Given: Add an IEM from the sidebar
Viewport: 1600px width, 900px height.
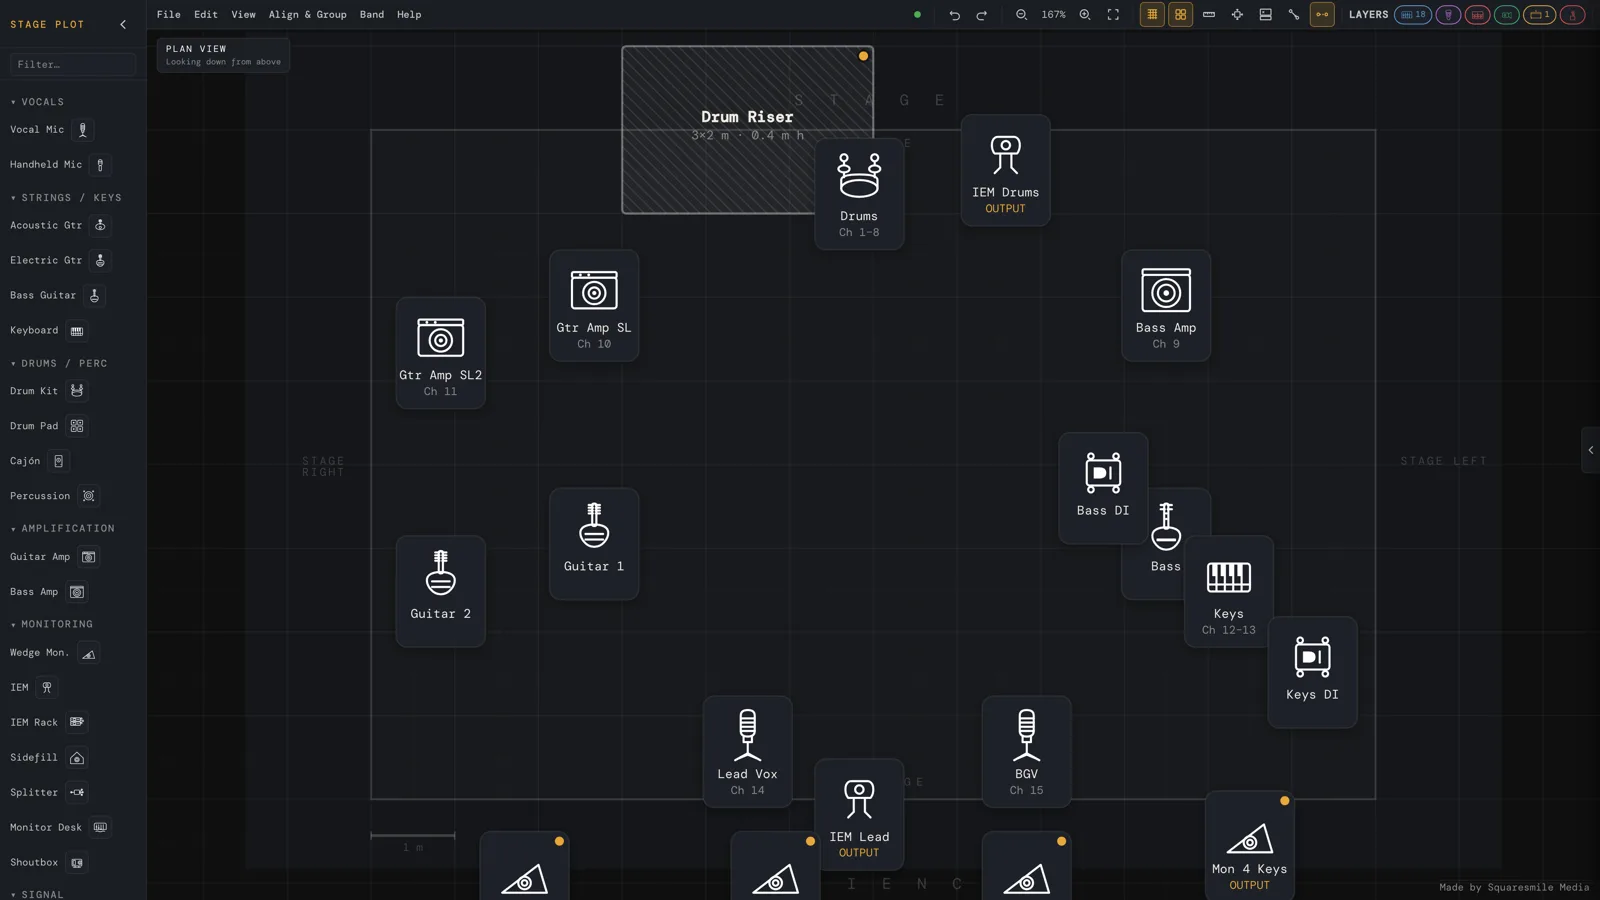Looking at the screenshot, I should 33,688.
